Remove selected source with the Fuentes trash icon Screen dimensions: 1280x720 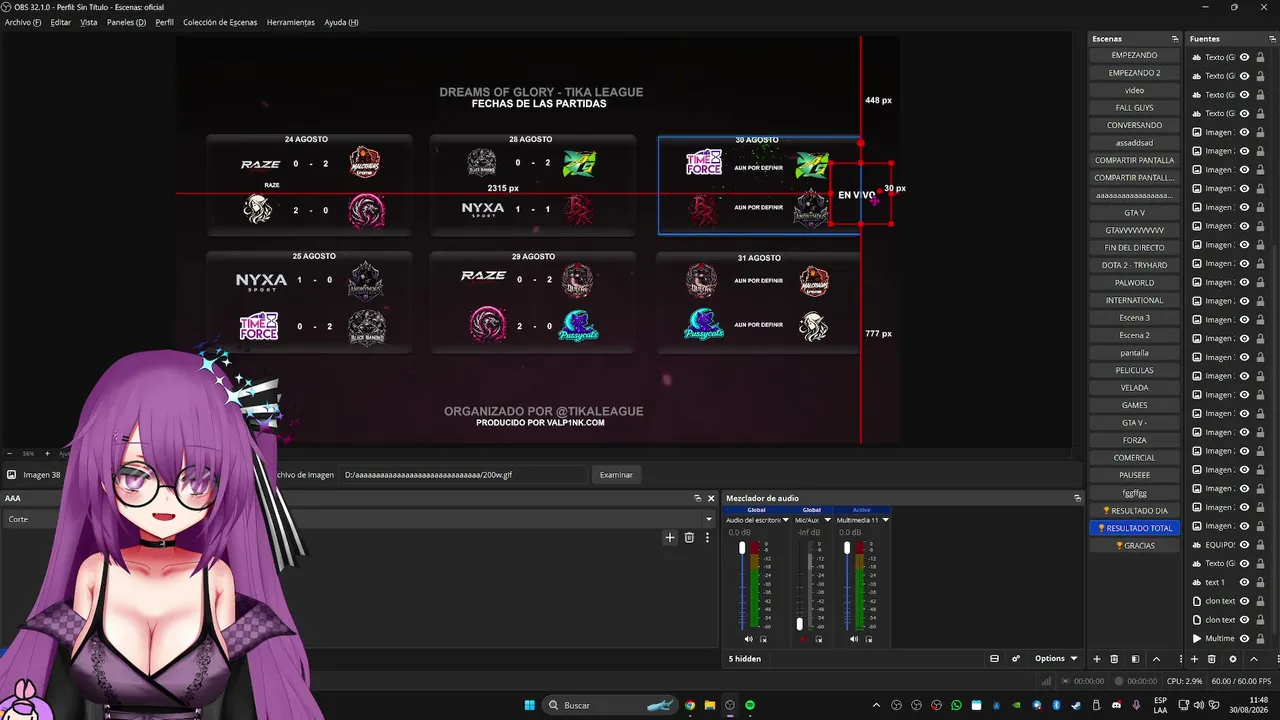1212,659
